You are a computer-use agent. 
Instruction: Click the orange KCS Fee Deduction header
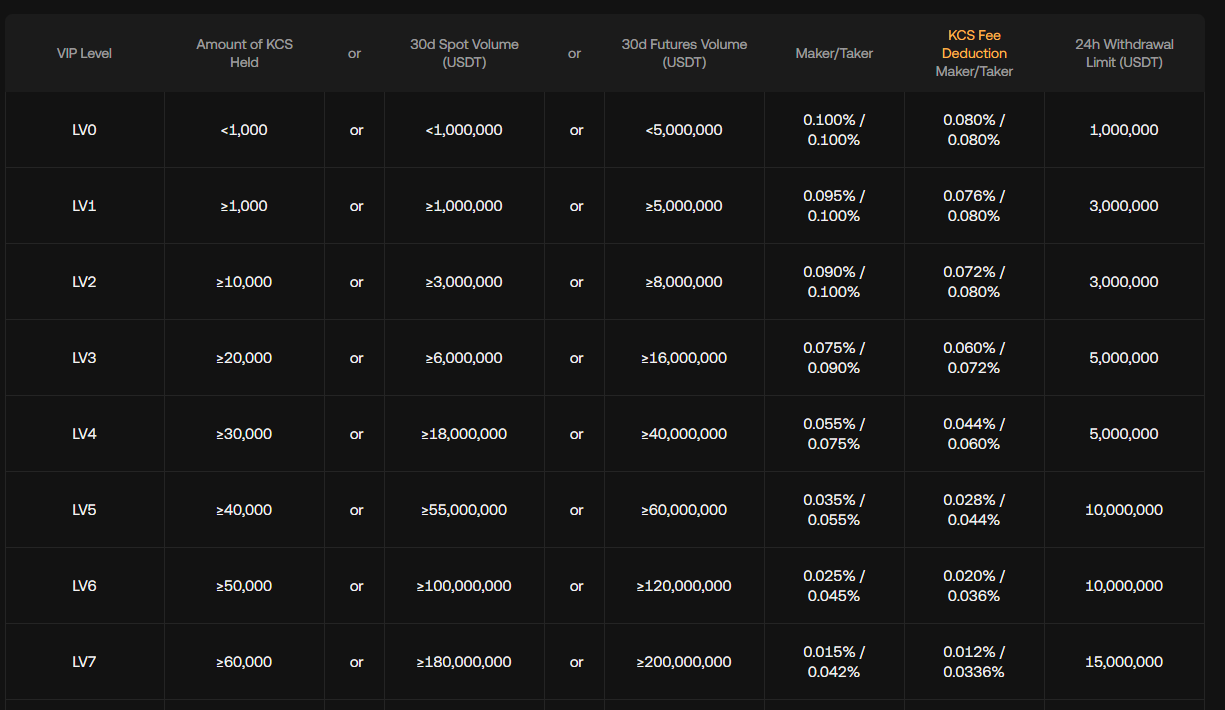(974, 44)
